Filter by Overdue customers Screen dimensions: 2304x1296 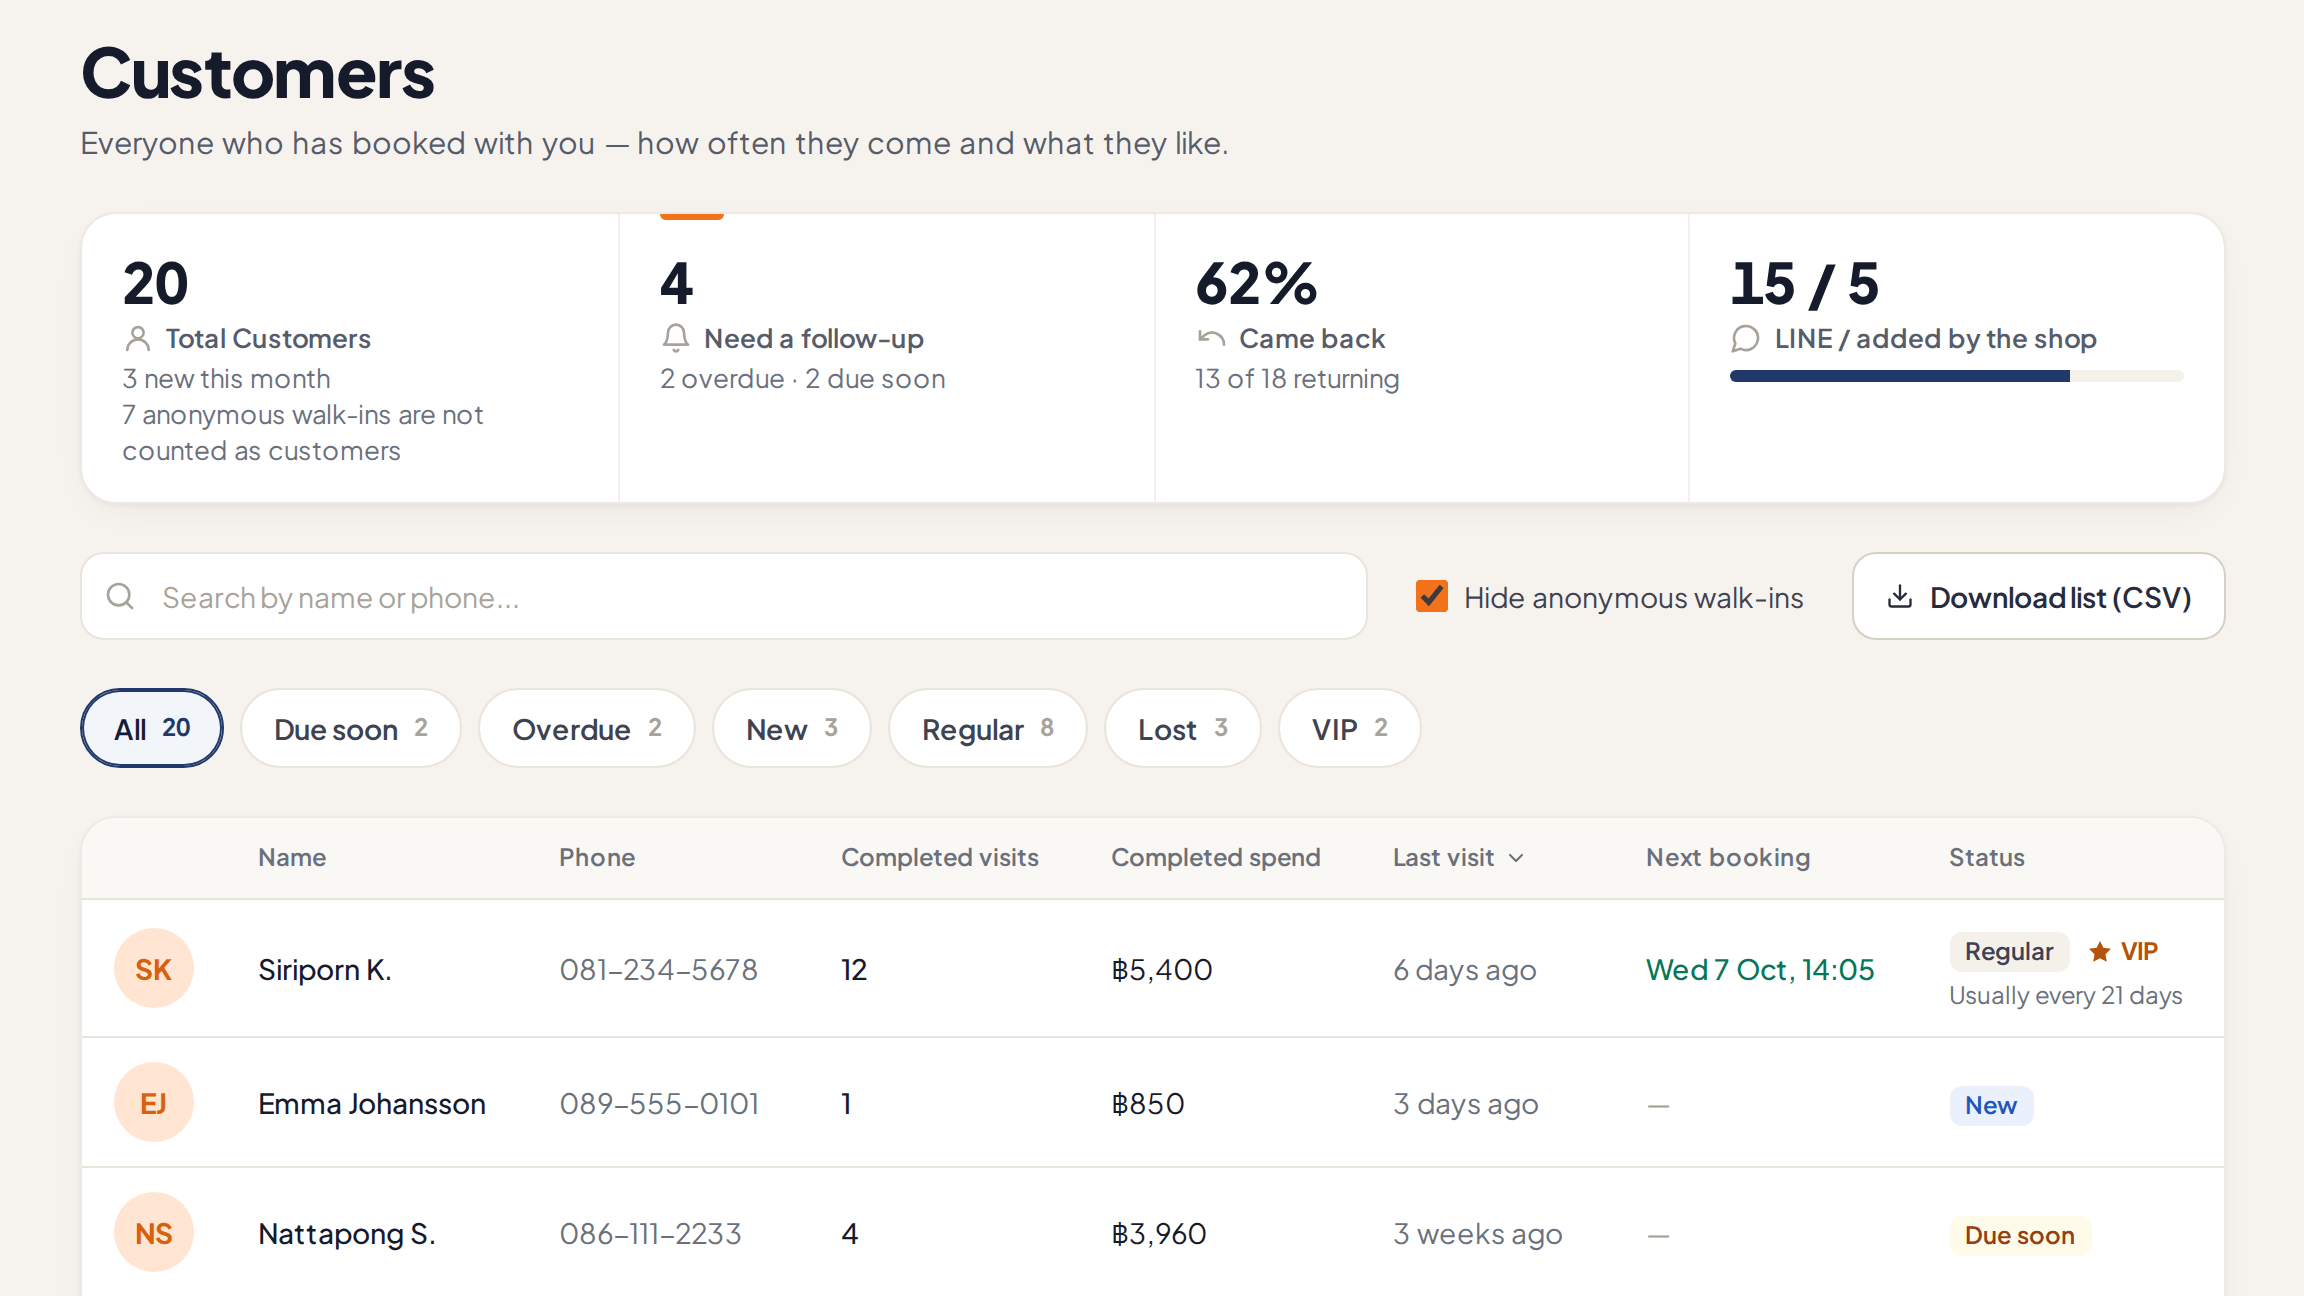587,728
